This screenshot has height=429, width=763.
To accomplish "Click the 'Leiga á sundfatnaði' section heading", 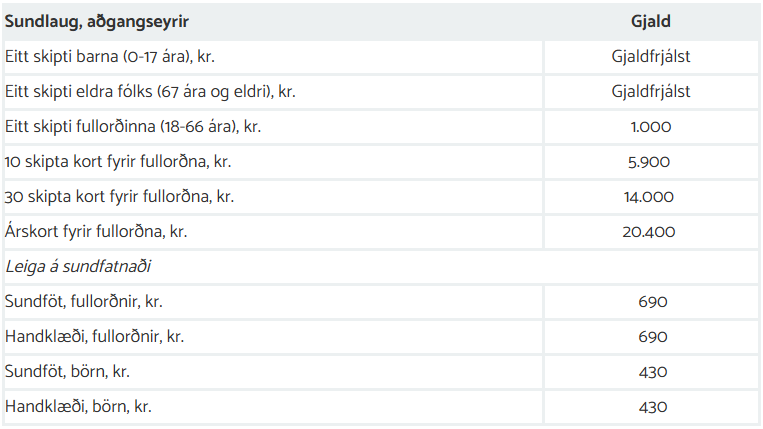I will pos(71,267).
